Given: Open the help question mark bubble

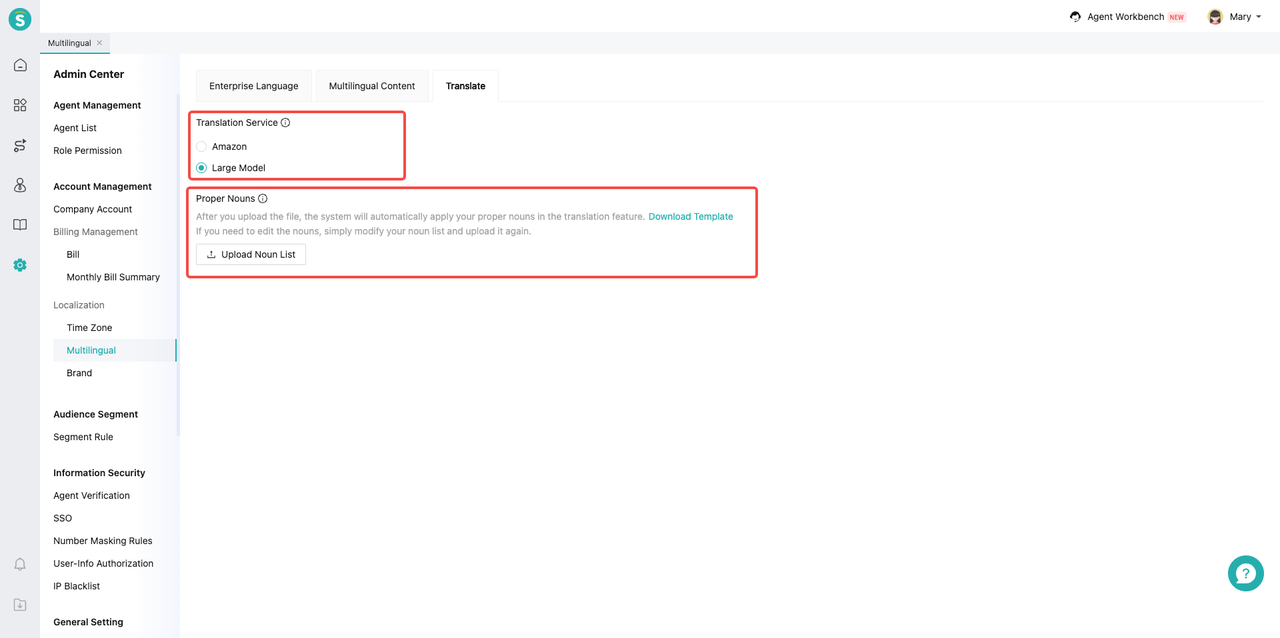Looking at the screenshot, I should point(1246,573).
